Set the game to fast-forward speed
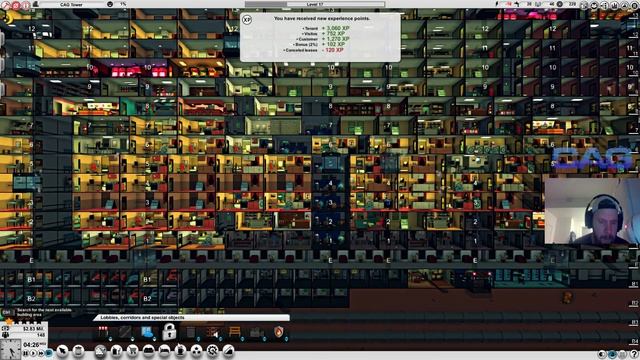This screenshot has width=640, height=360. point(41,353)
